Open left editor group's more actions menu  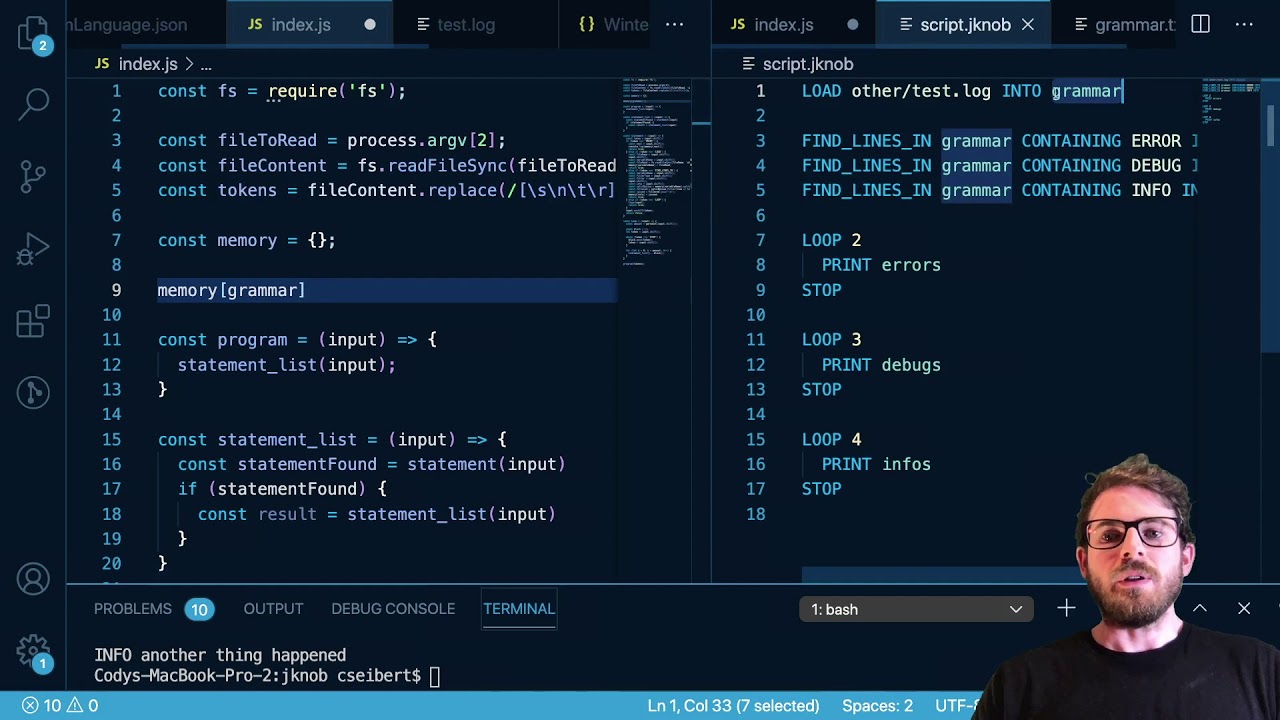tap(675, 24)
